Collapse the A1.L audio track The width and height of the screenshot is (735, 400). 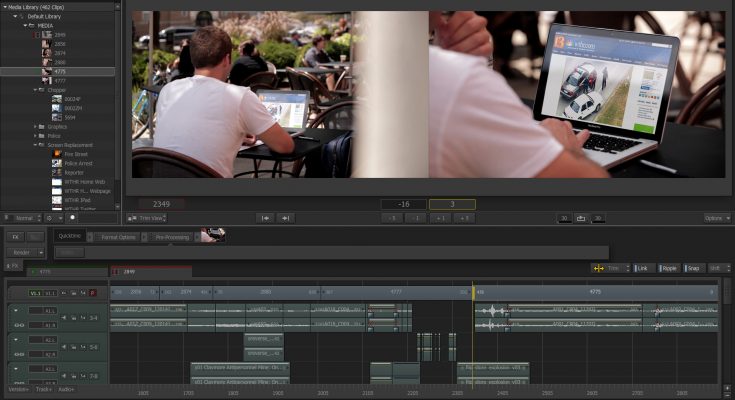[15, 310]
